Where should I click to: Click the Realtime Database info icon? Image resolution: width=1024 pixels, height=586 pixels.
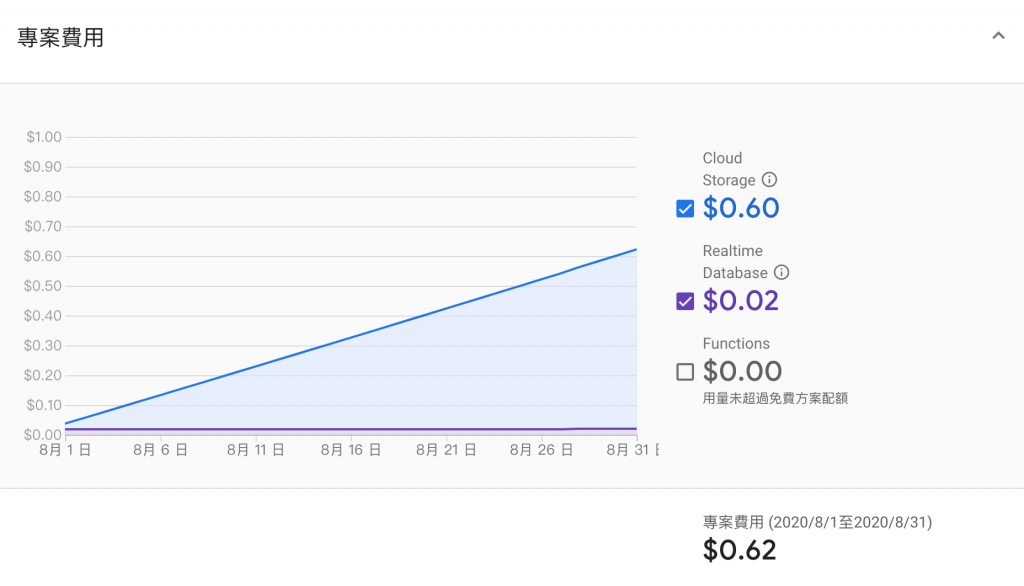click(x=782, y=272)
